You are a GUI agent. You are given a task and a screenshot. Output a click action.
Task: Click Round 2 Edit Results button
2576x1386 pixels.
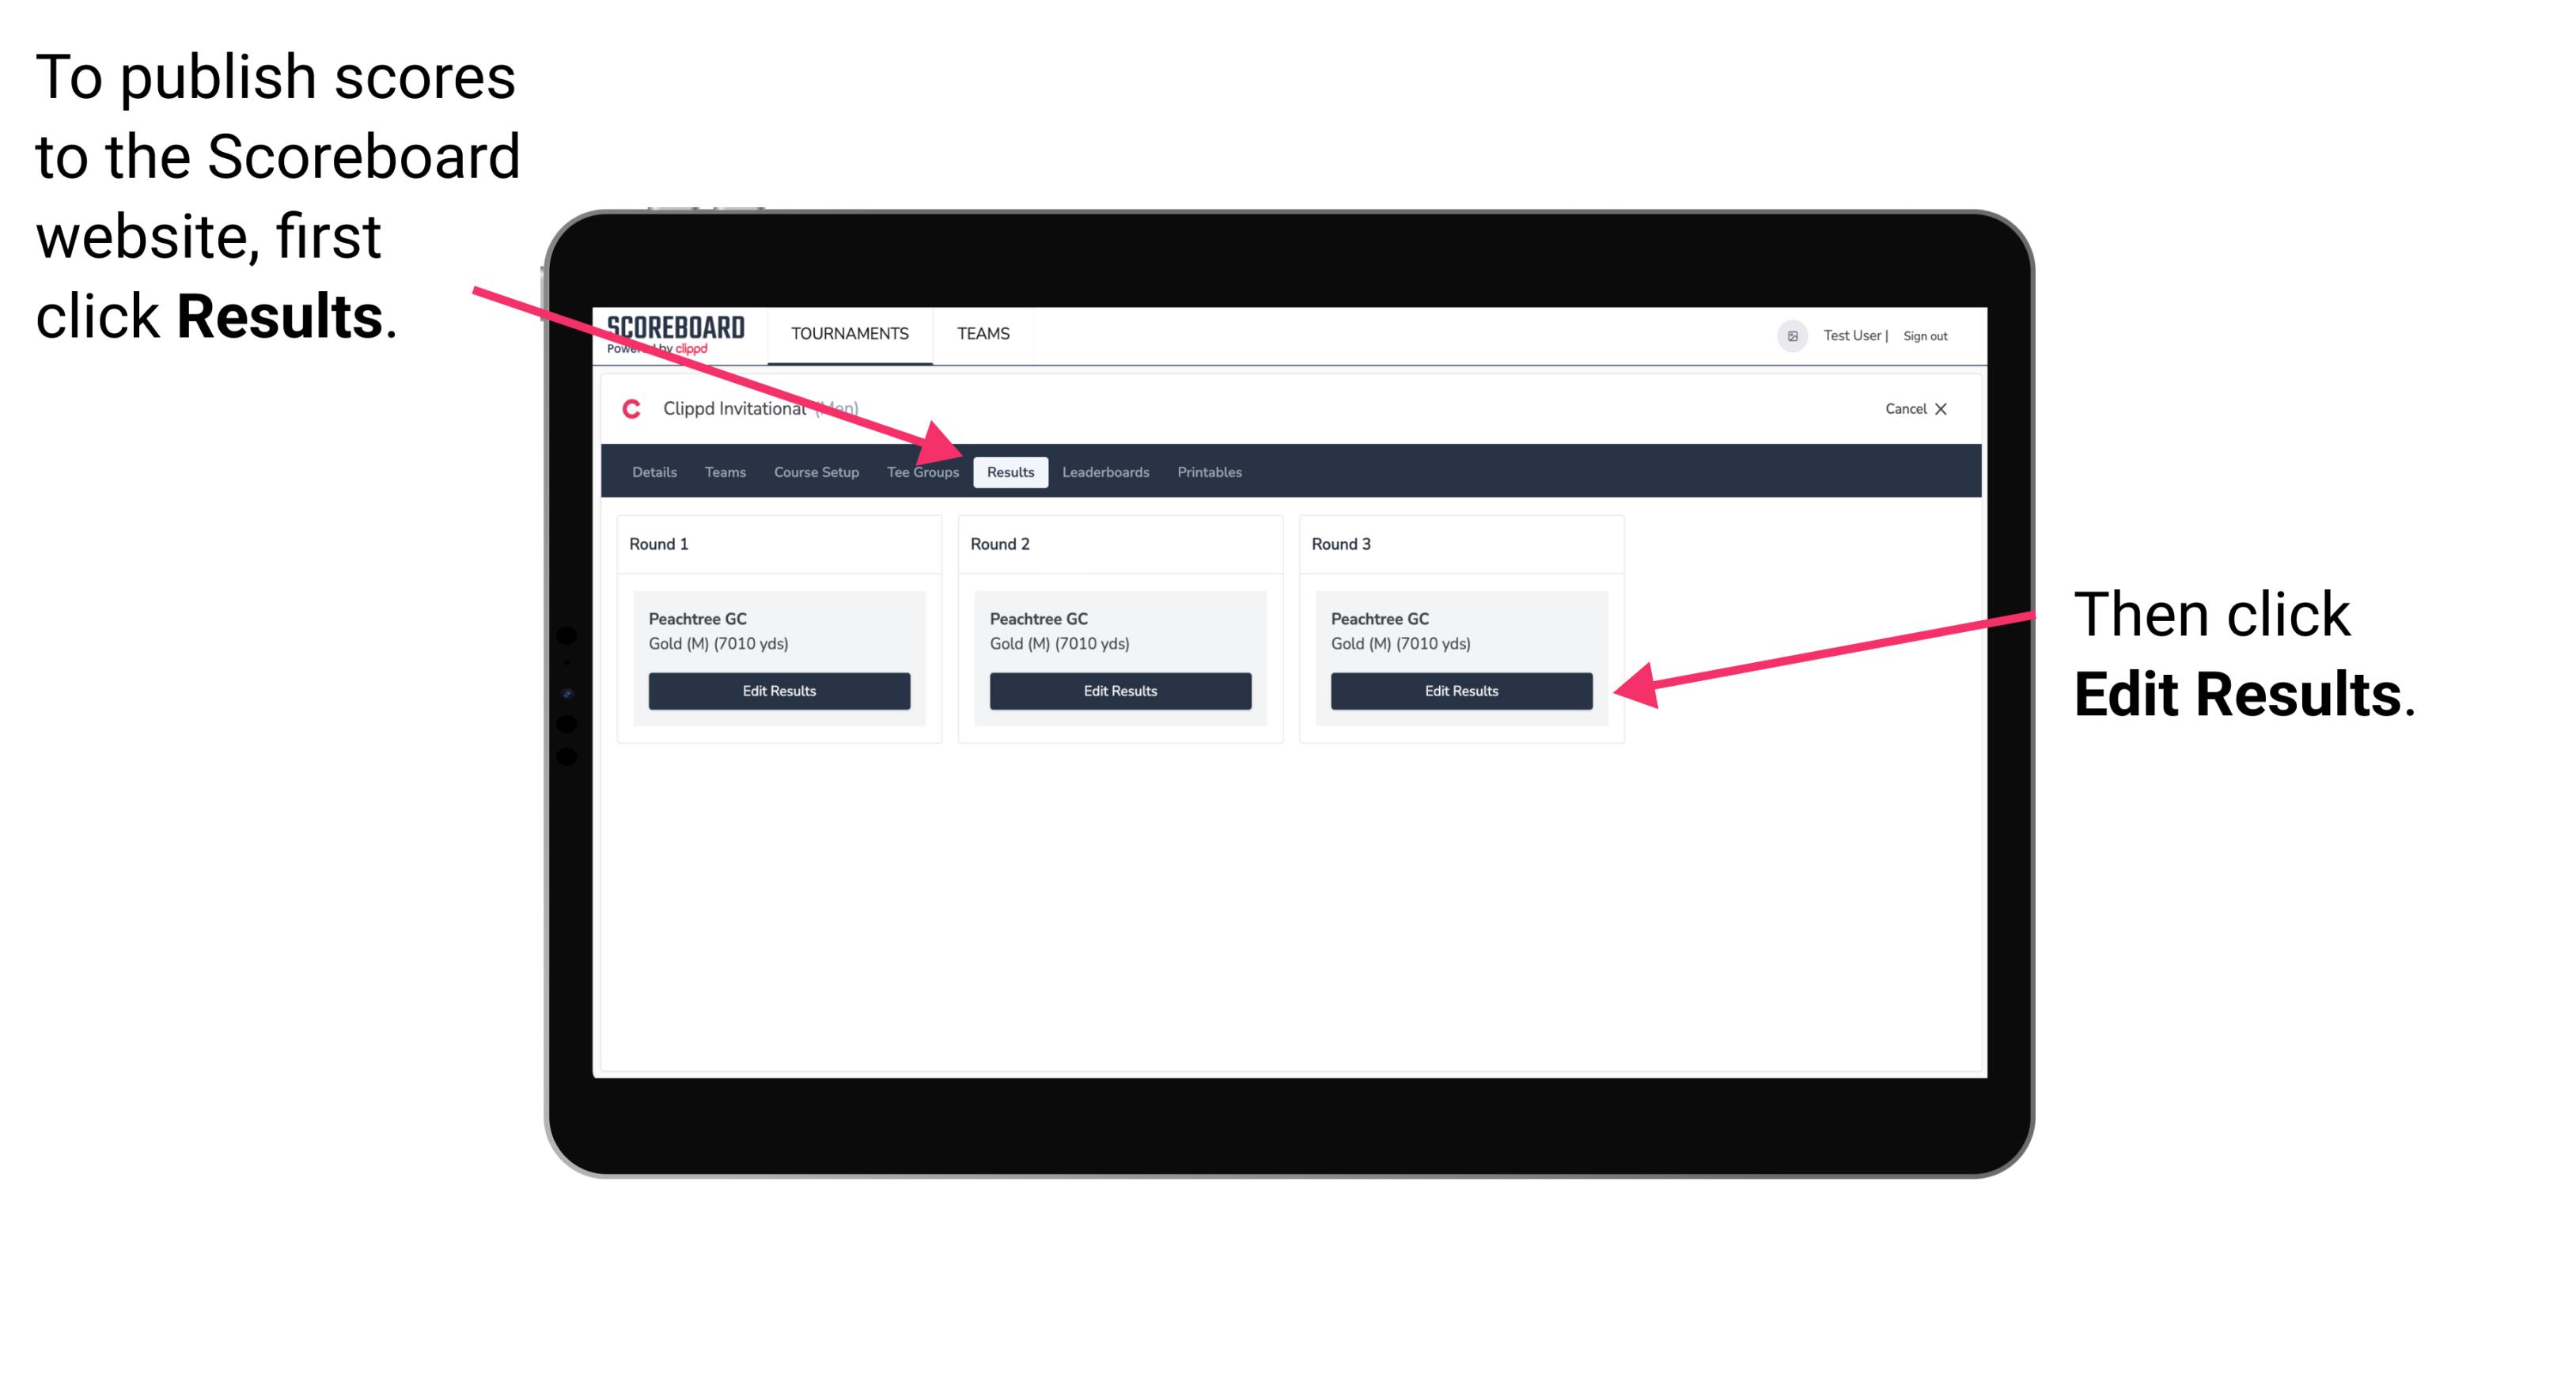[1119, 691]
